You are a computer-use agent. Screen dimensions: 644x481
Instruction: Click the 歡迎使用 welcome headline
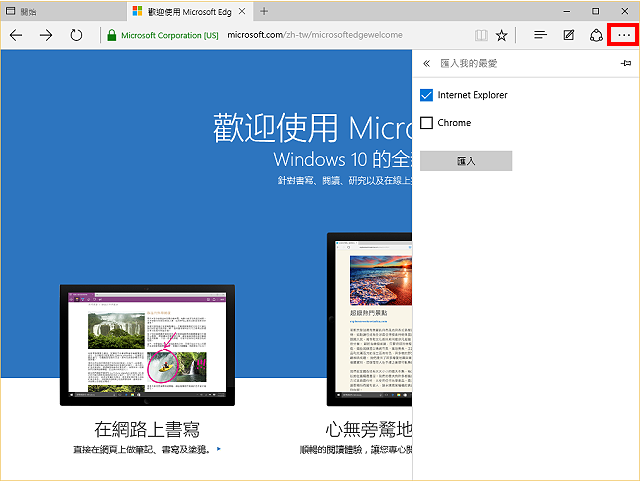[x=312, y=128]
